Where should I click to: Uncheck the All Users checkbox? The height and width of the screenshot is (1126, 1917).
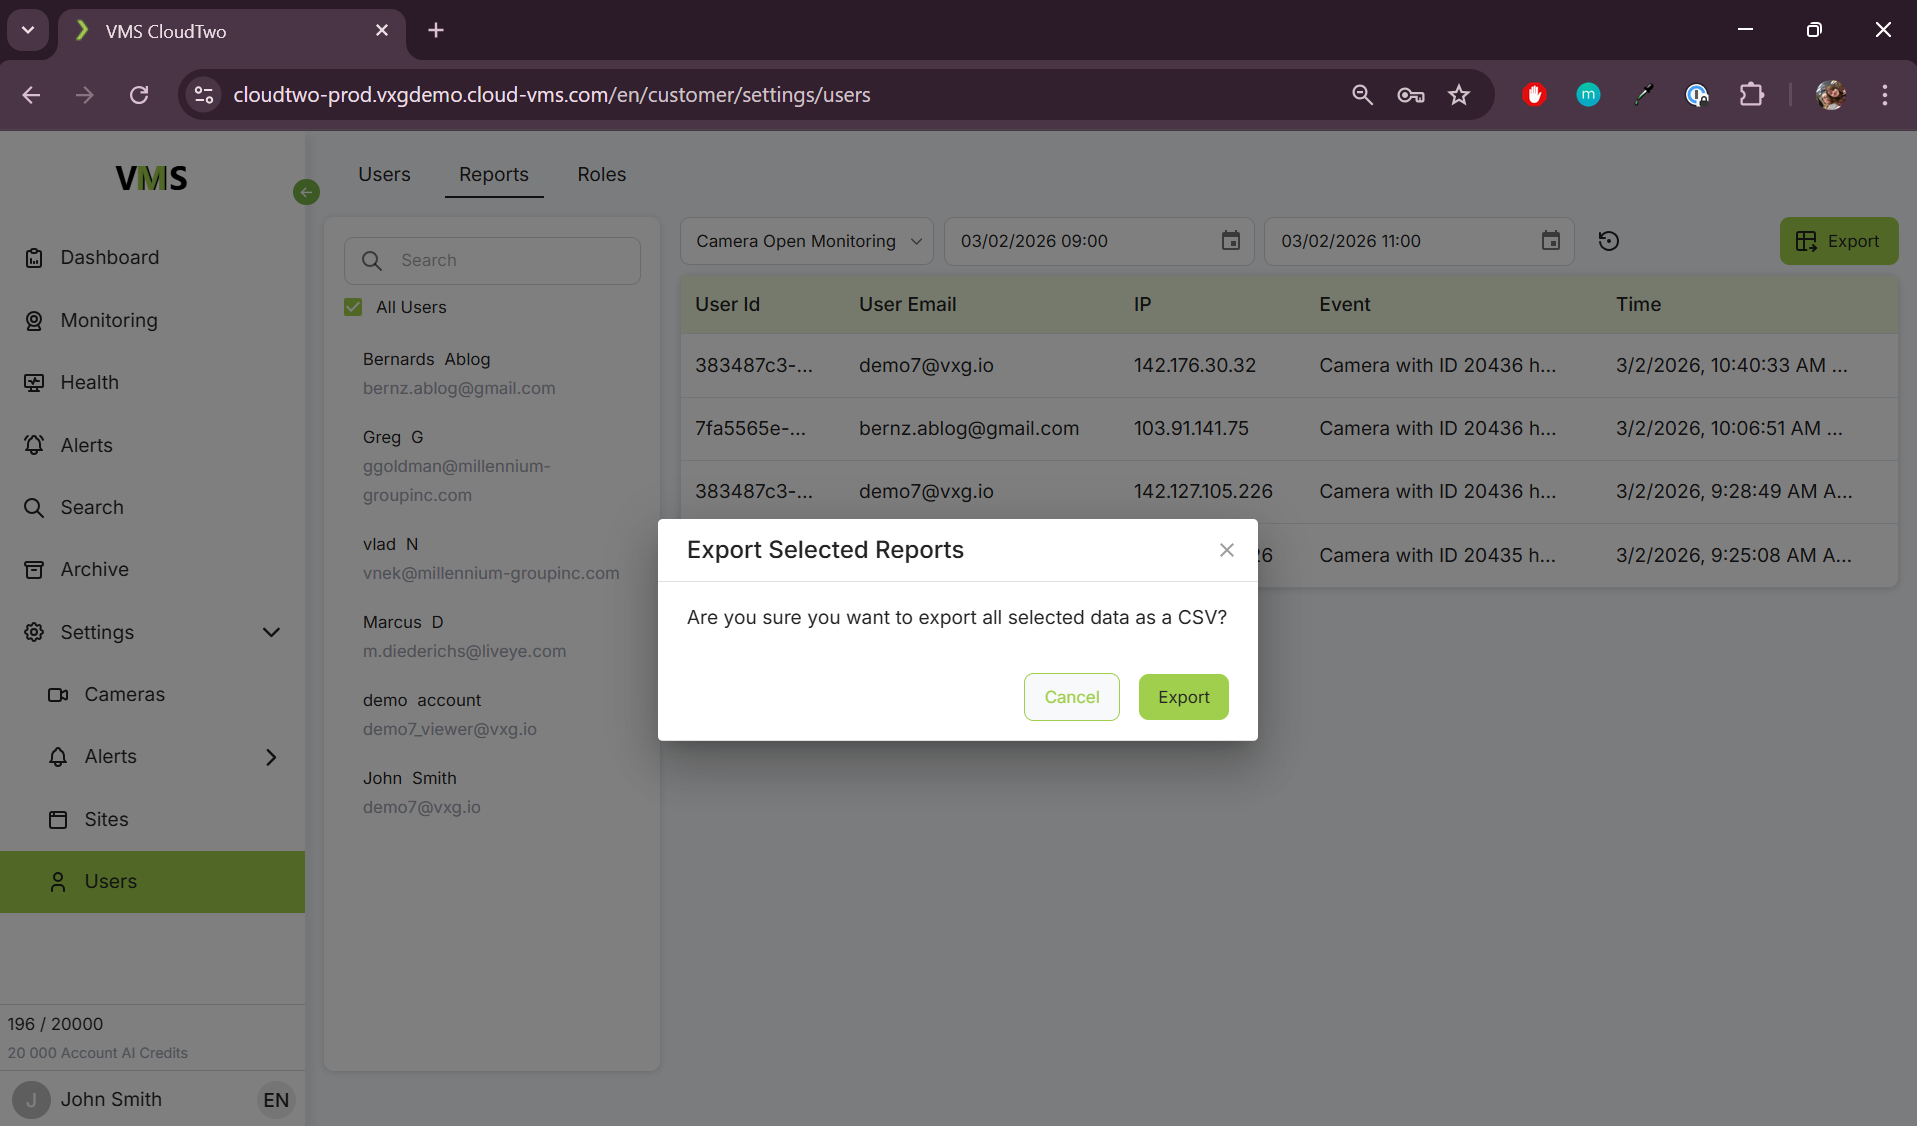[x=353, y=307]
